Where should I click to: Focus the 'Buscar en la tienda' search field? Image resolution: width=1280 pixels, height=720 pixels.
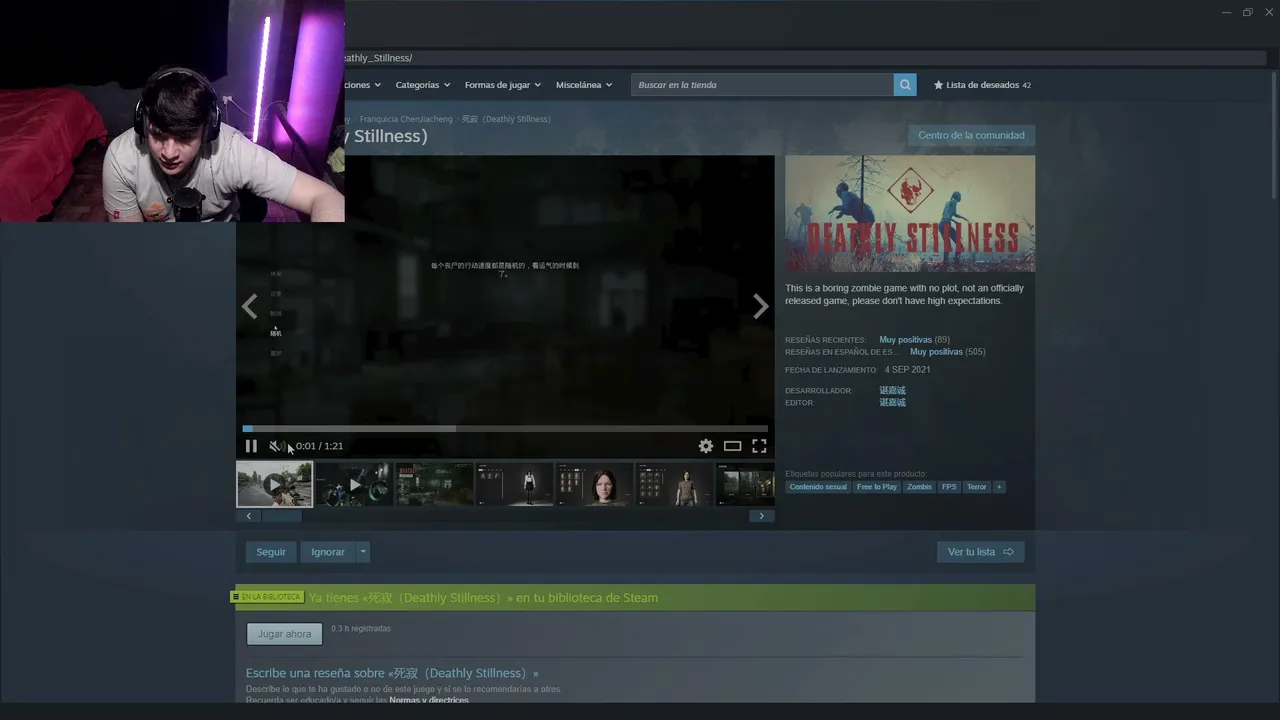[763, 85]
